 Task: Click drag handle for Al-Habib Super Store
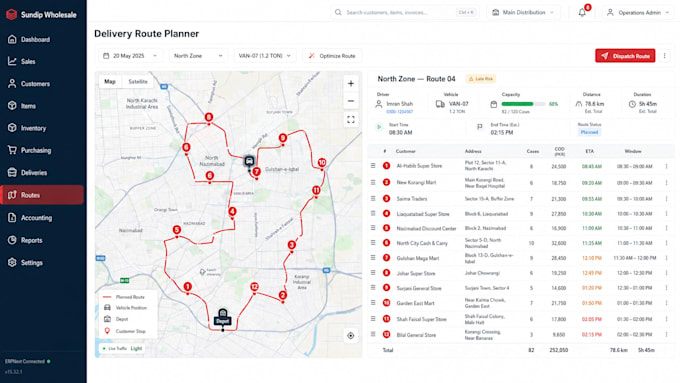tap(373, 166)
